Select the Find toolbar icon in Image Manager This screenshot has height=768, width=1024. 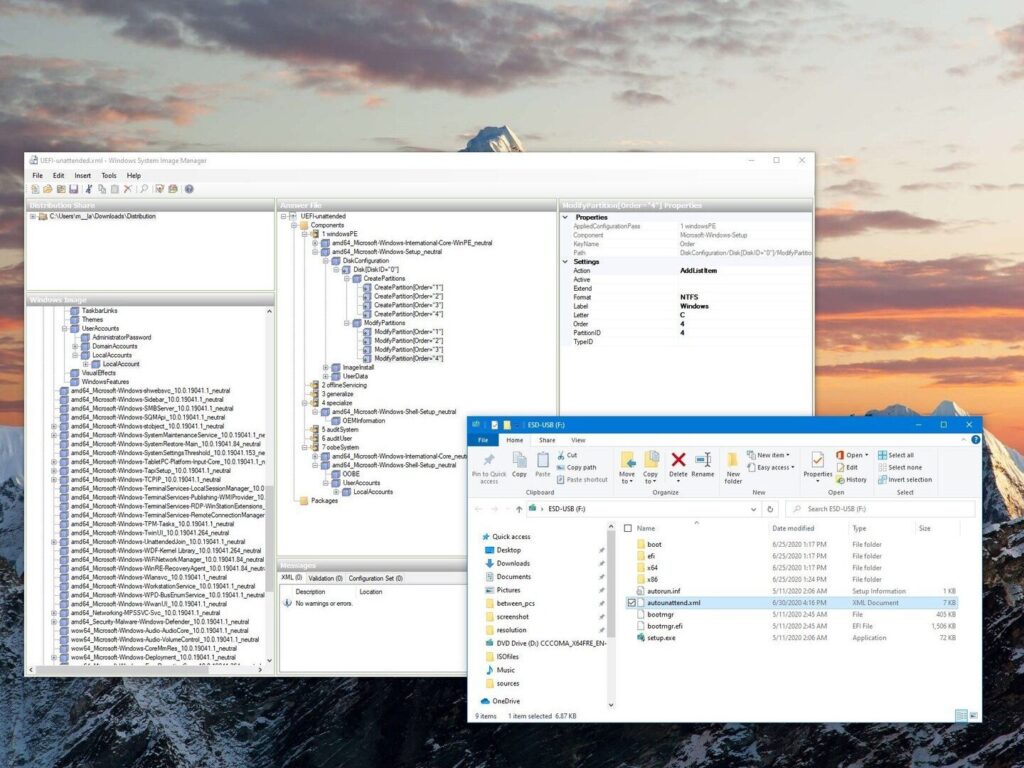click(143, 189)
